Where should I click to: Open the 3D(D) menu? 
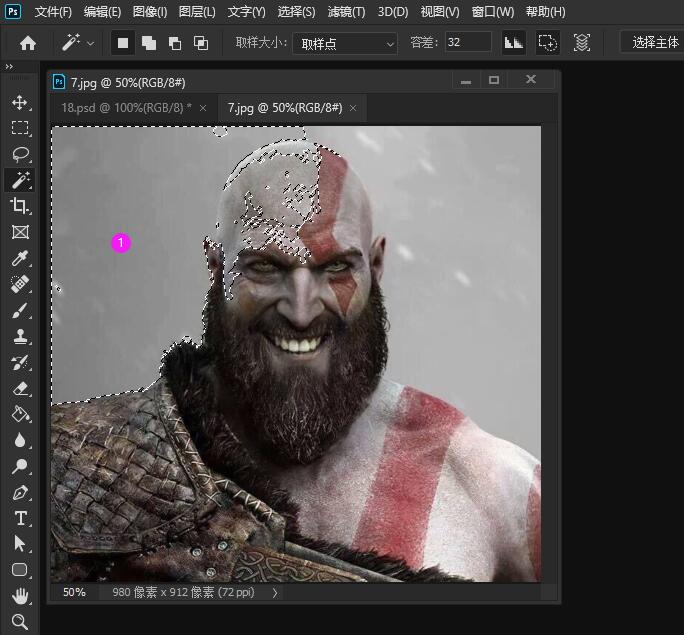click(393, 12)
